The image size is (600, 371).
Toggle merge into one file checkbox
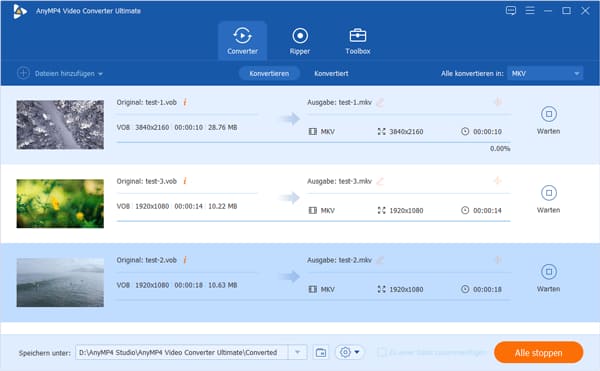point(381,352)
